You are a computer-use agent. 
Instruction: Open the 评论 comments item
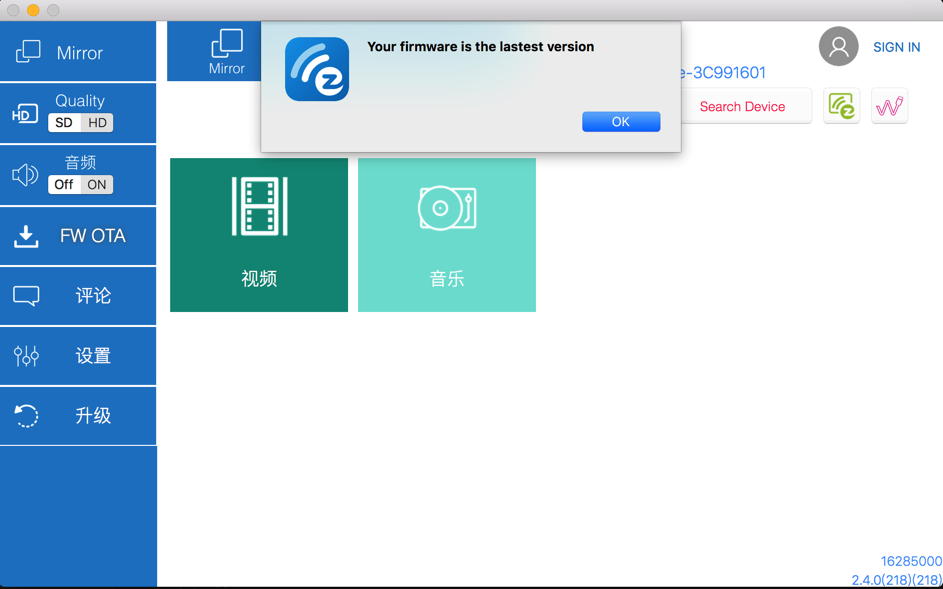pos(78,296)
